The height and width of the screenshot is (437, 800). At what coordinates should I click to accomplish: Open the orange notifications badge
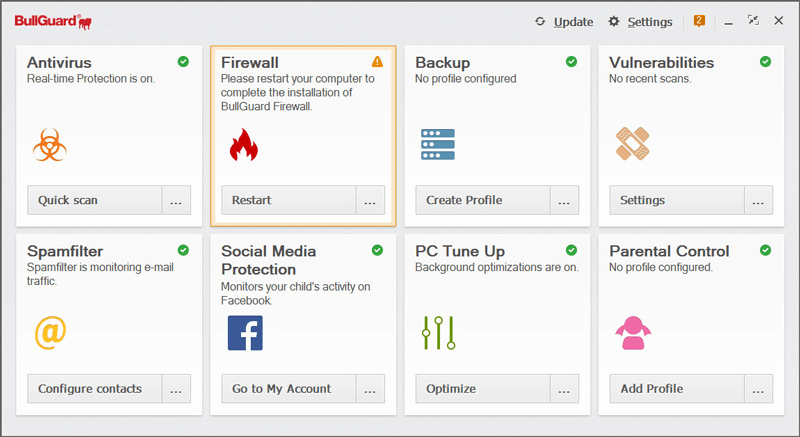coord(699,21)
